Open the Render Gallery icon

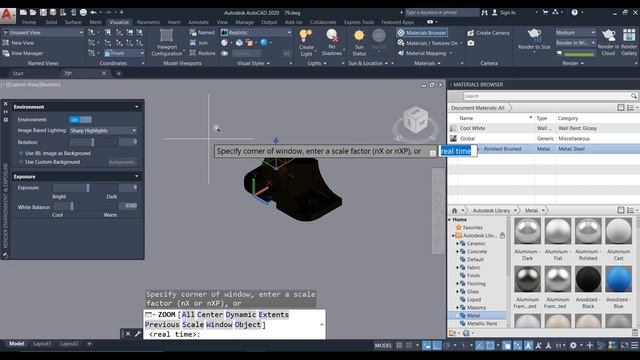[629, 36]
